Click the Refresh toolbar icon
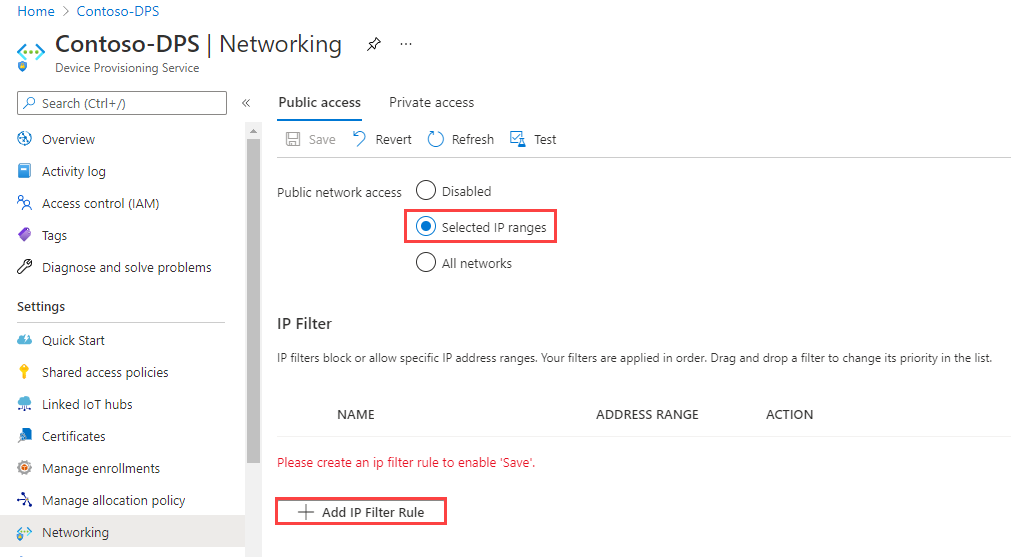Image resolution: width=1011 pixels, height=557 pixels. click(436, 140)
